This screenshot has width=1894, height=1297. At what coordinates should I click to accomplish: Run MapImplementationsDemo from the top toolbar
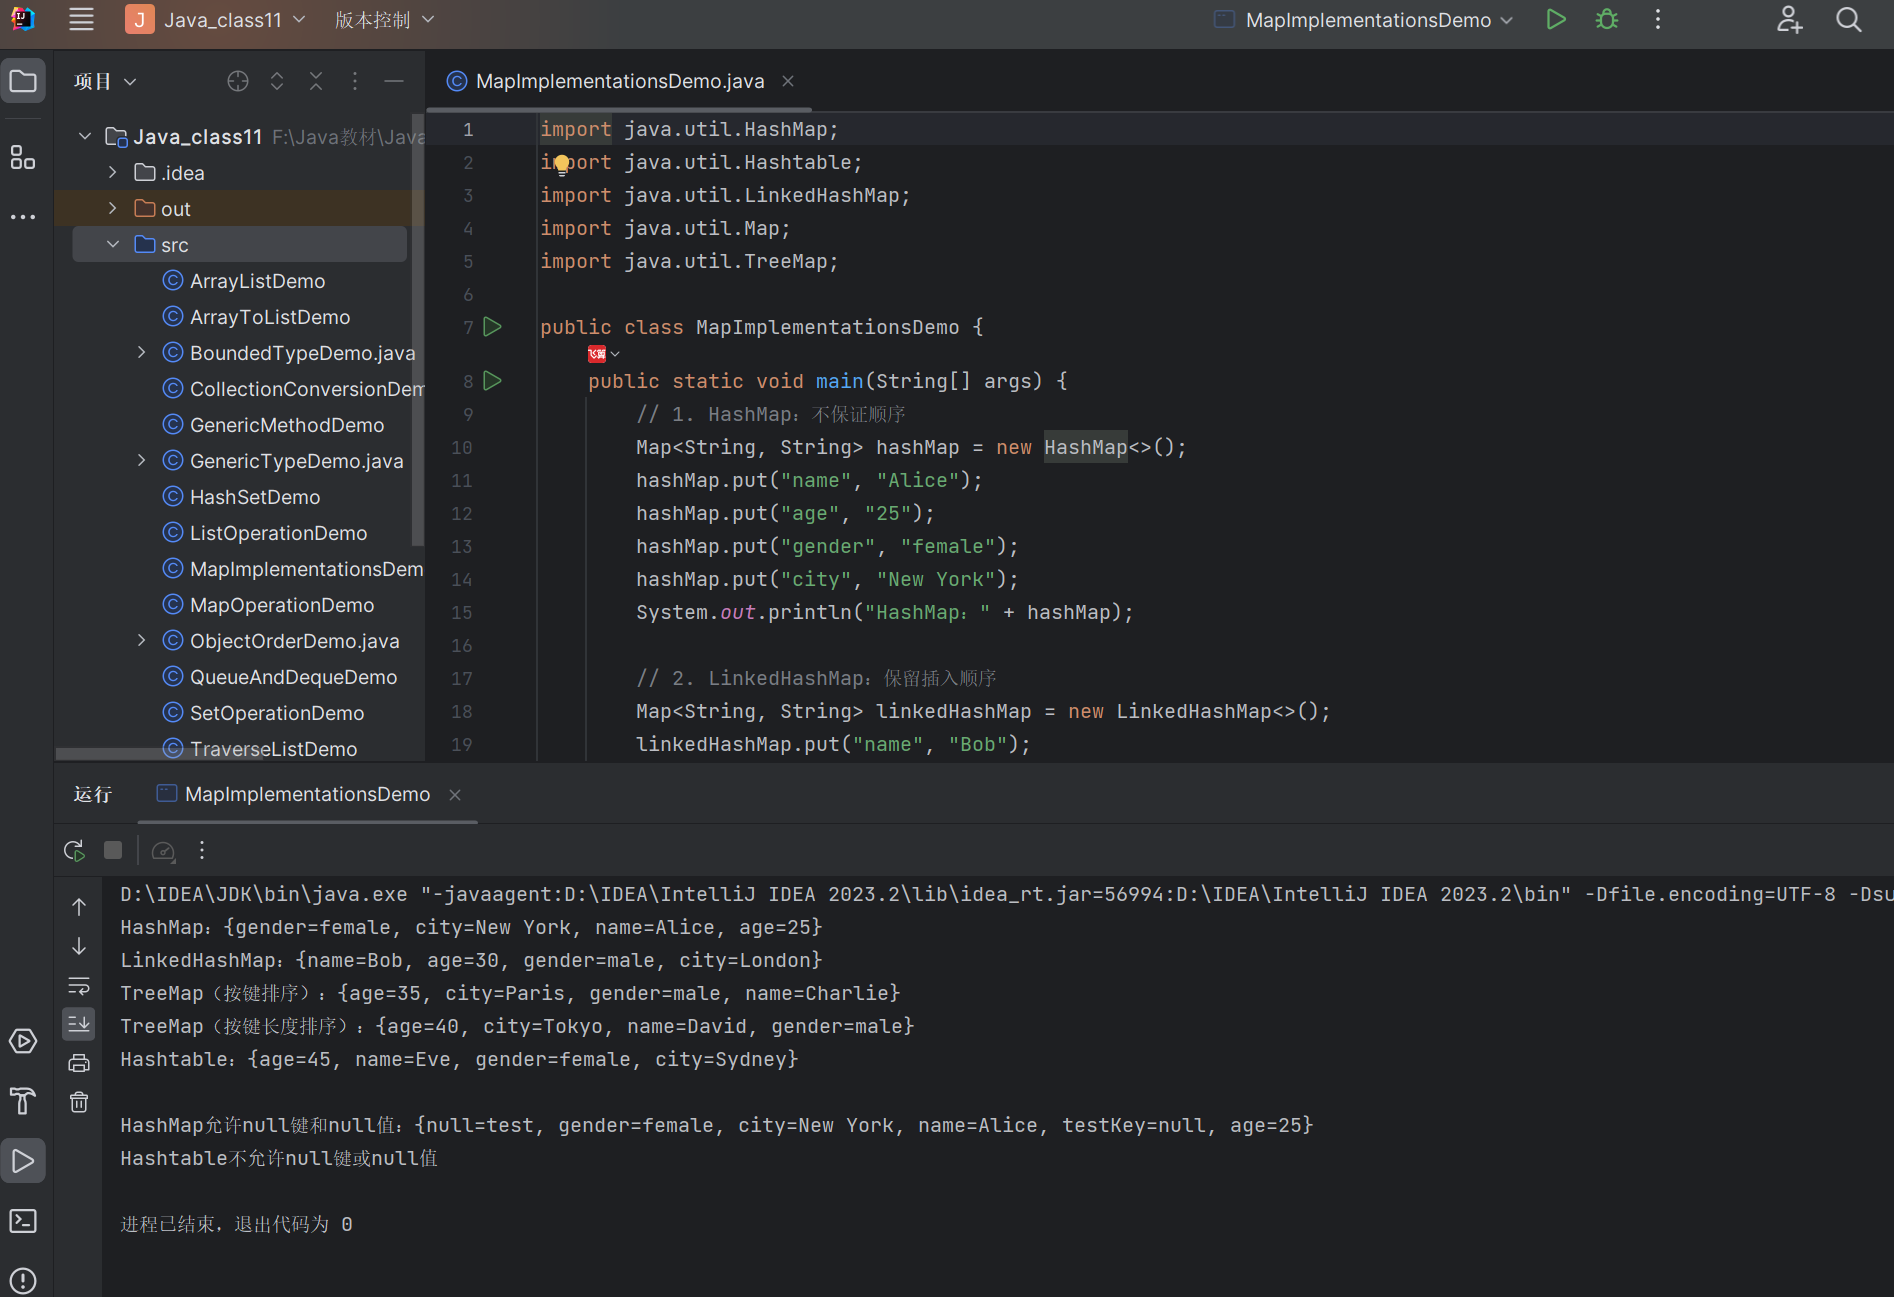click(1556, 20)
